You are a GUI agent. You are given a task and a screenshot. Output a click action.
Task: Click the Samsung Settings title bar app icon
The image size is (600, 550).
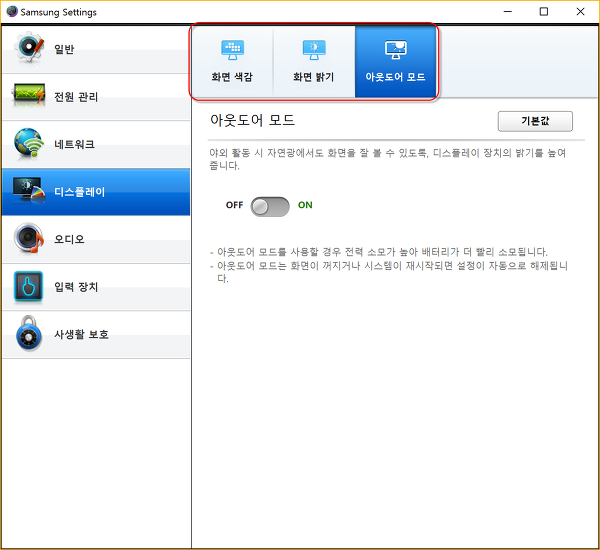(x=12, y=11)
